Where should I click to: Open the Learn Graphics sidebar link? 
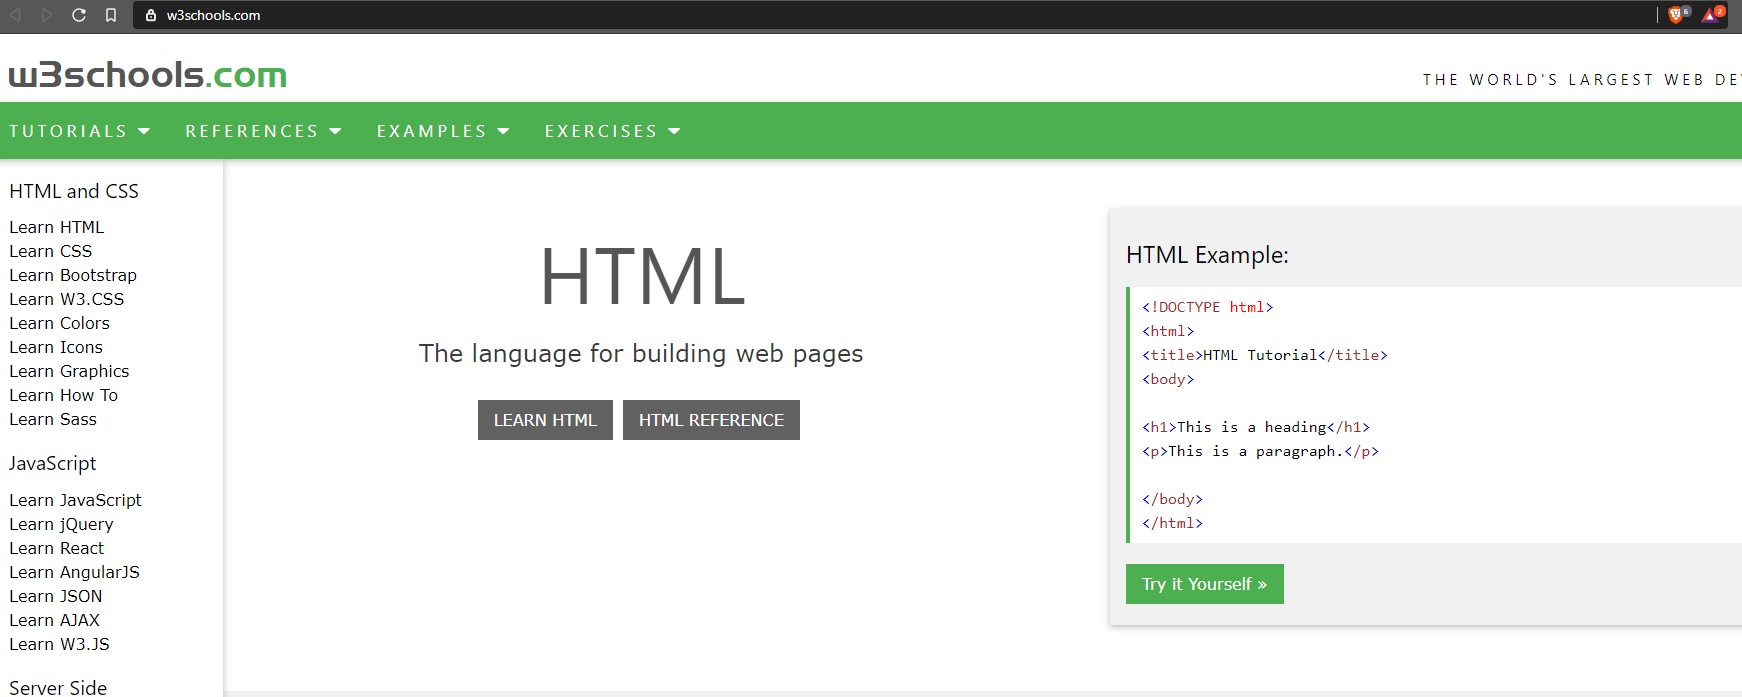pyautogui.click(x=69, y=371)
